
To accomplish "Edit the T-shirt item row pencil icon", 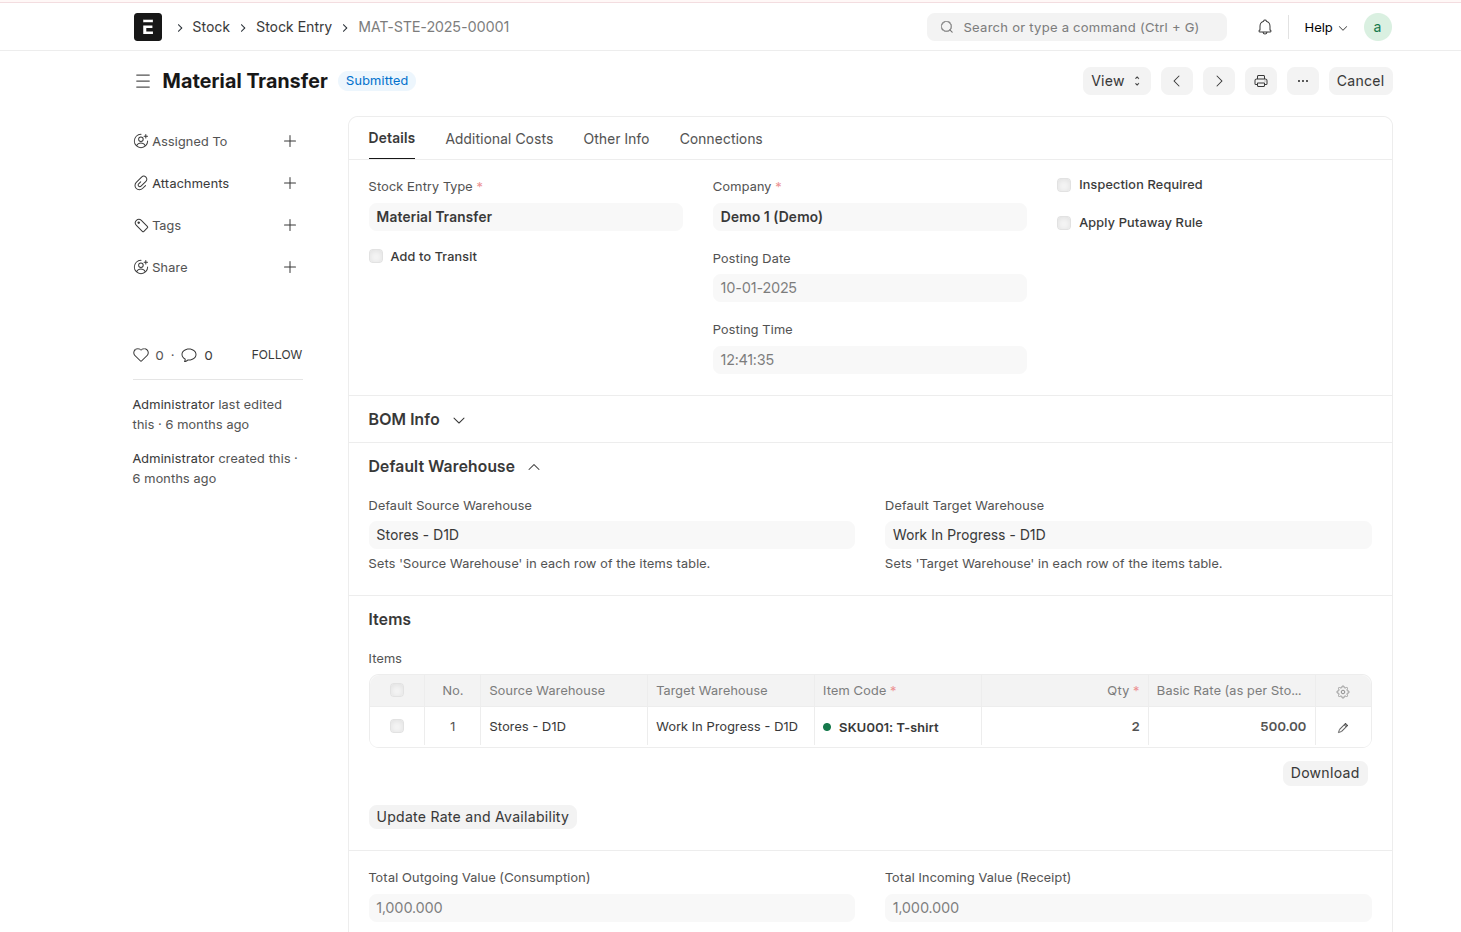I will pyautogui.click(x=1342, y=727).
